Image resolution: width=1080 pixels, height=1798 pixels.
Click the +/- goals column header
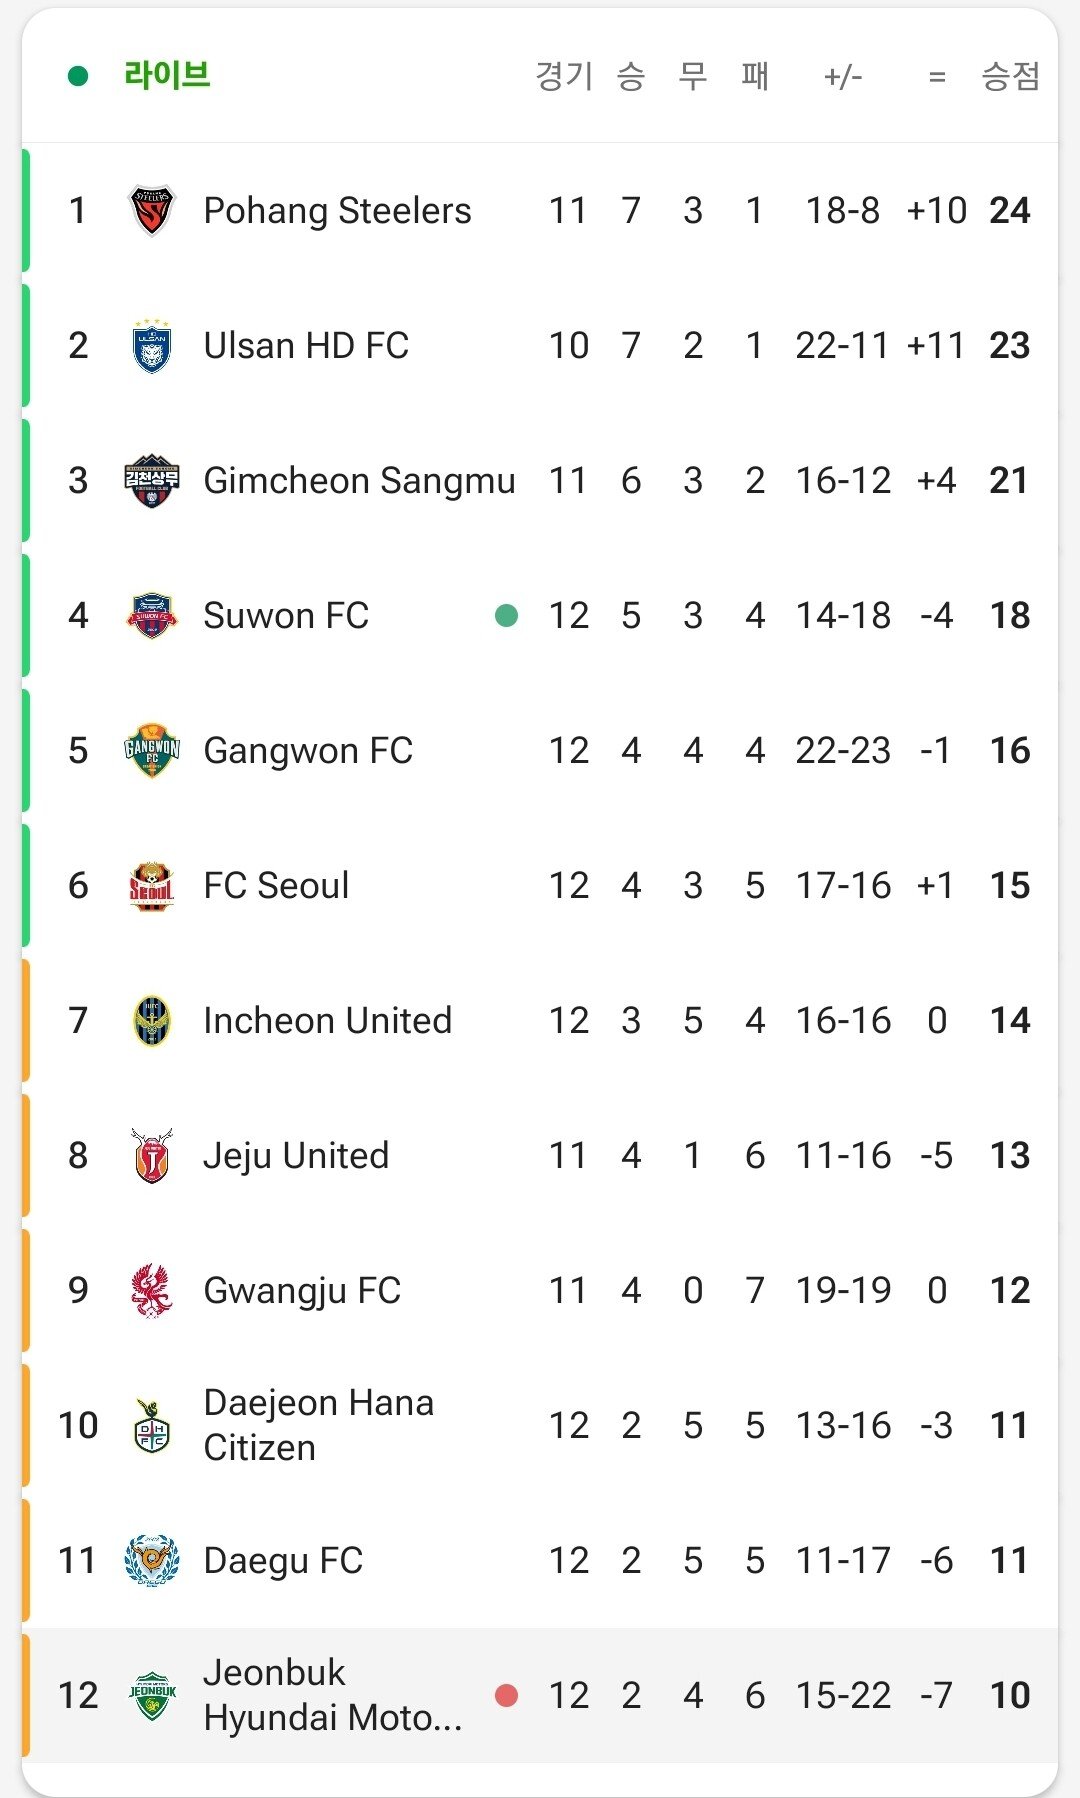coord(843,76)
